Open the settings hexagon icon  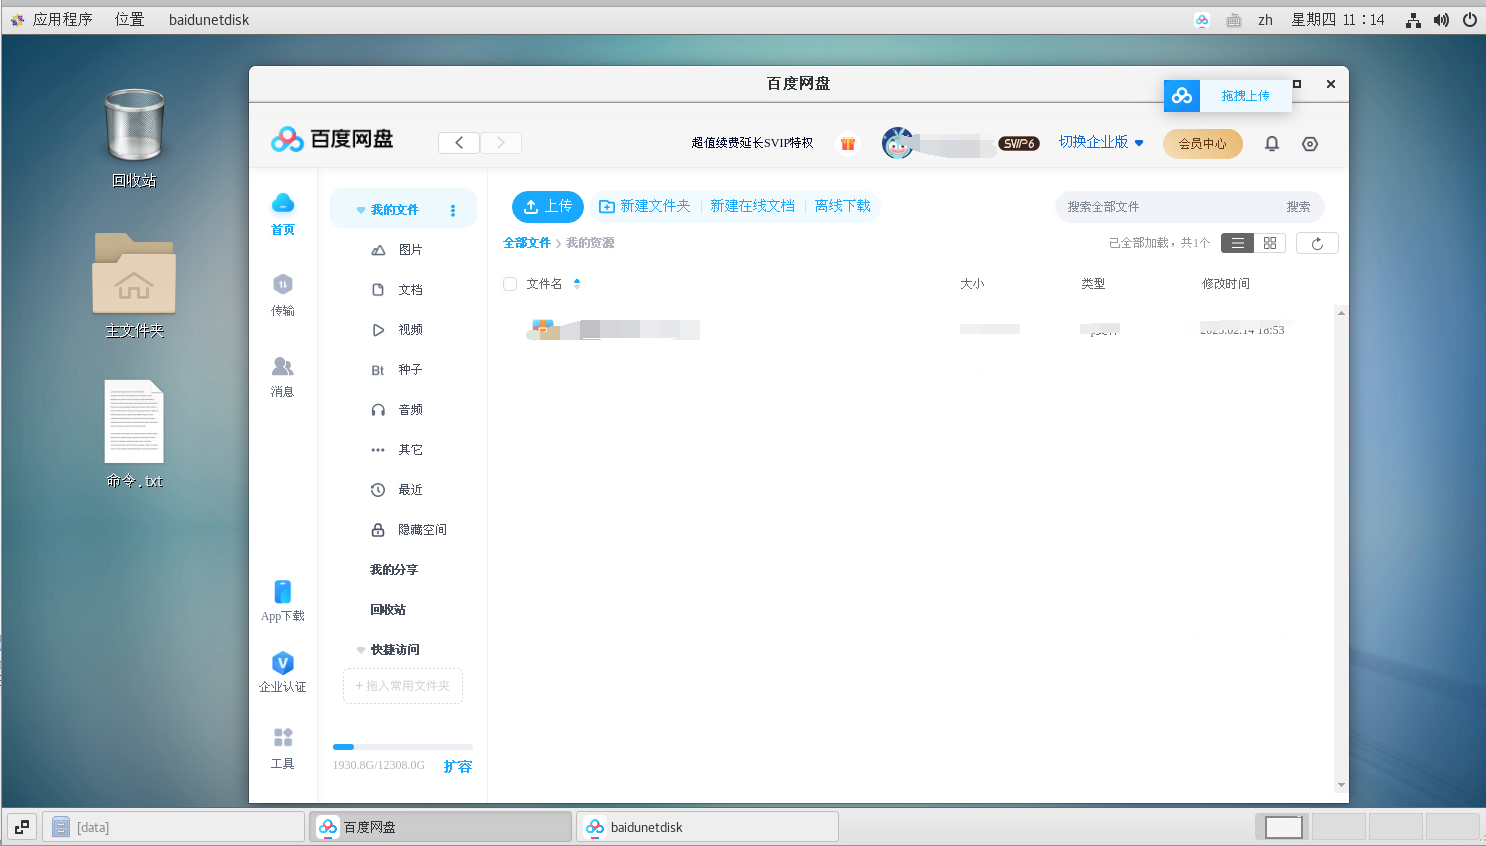click(1310, 144)
